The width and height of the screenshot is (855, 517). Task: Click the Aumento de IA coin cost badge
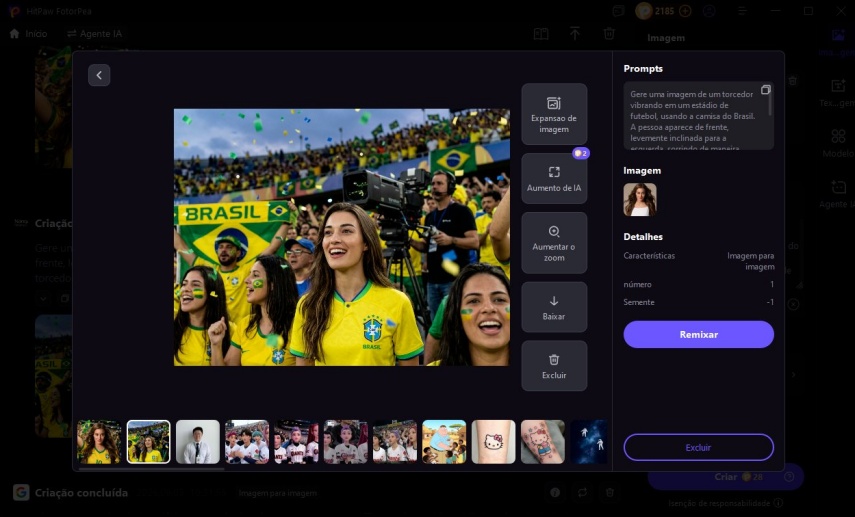click(x=581, y=153)
